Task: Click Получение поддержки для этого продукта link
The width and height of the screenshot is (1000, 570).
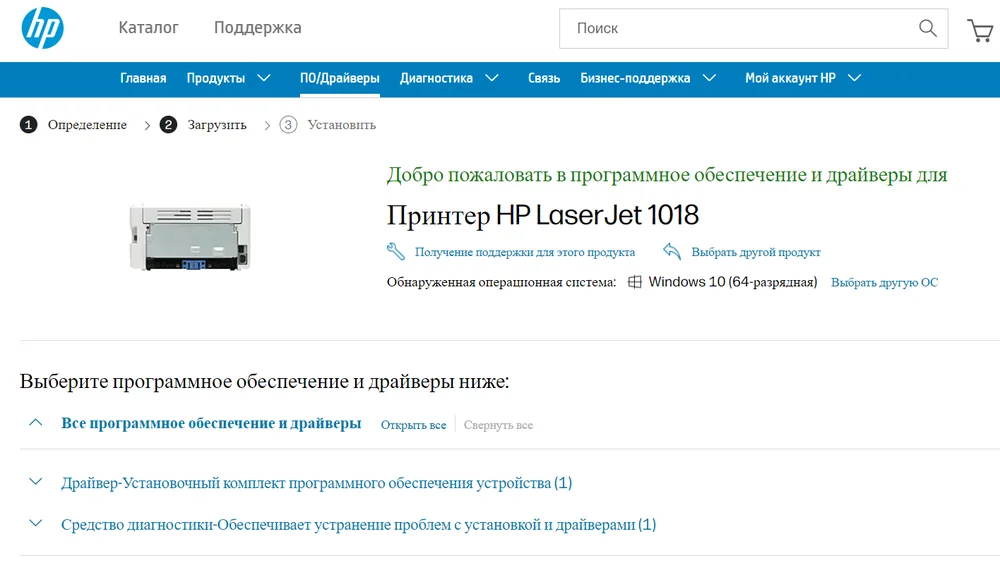Action: pos(525,252)
